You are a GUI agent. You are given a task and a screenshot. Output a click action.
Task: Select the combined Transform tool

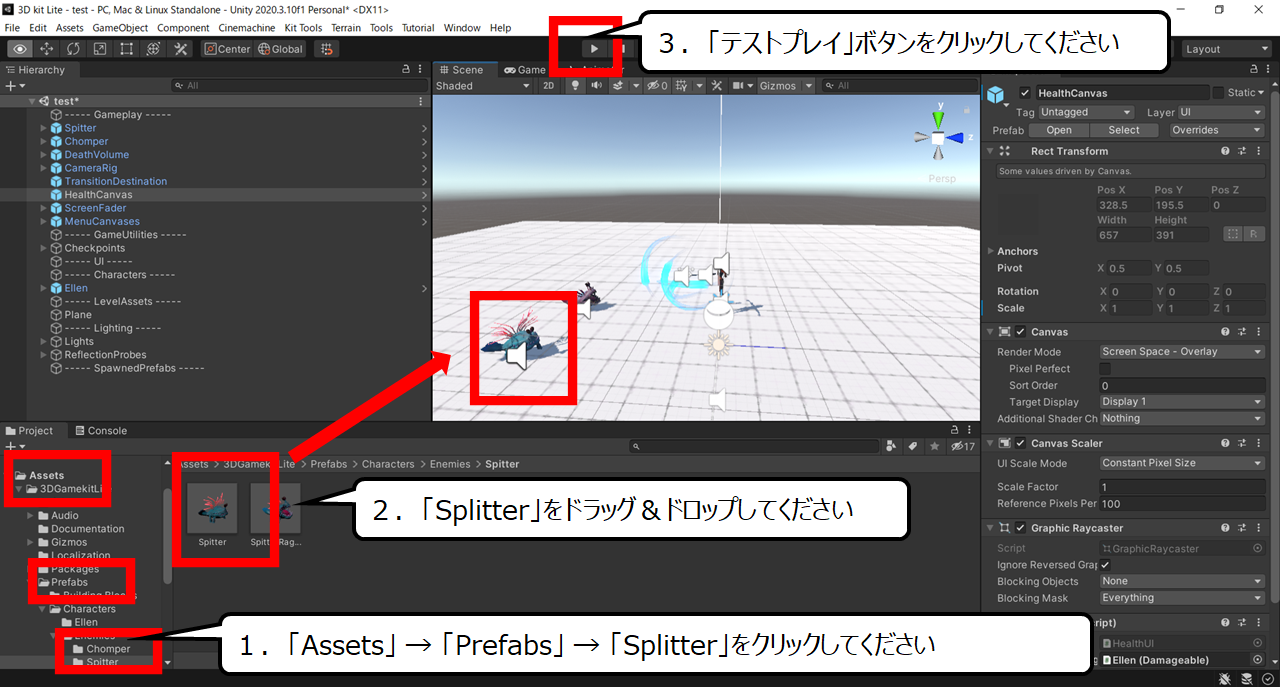pos(154,49)
